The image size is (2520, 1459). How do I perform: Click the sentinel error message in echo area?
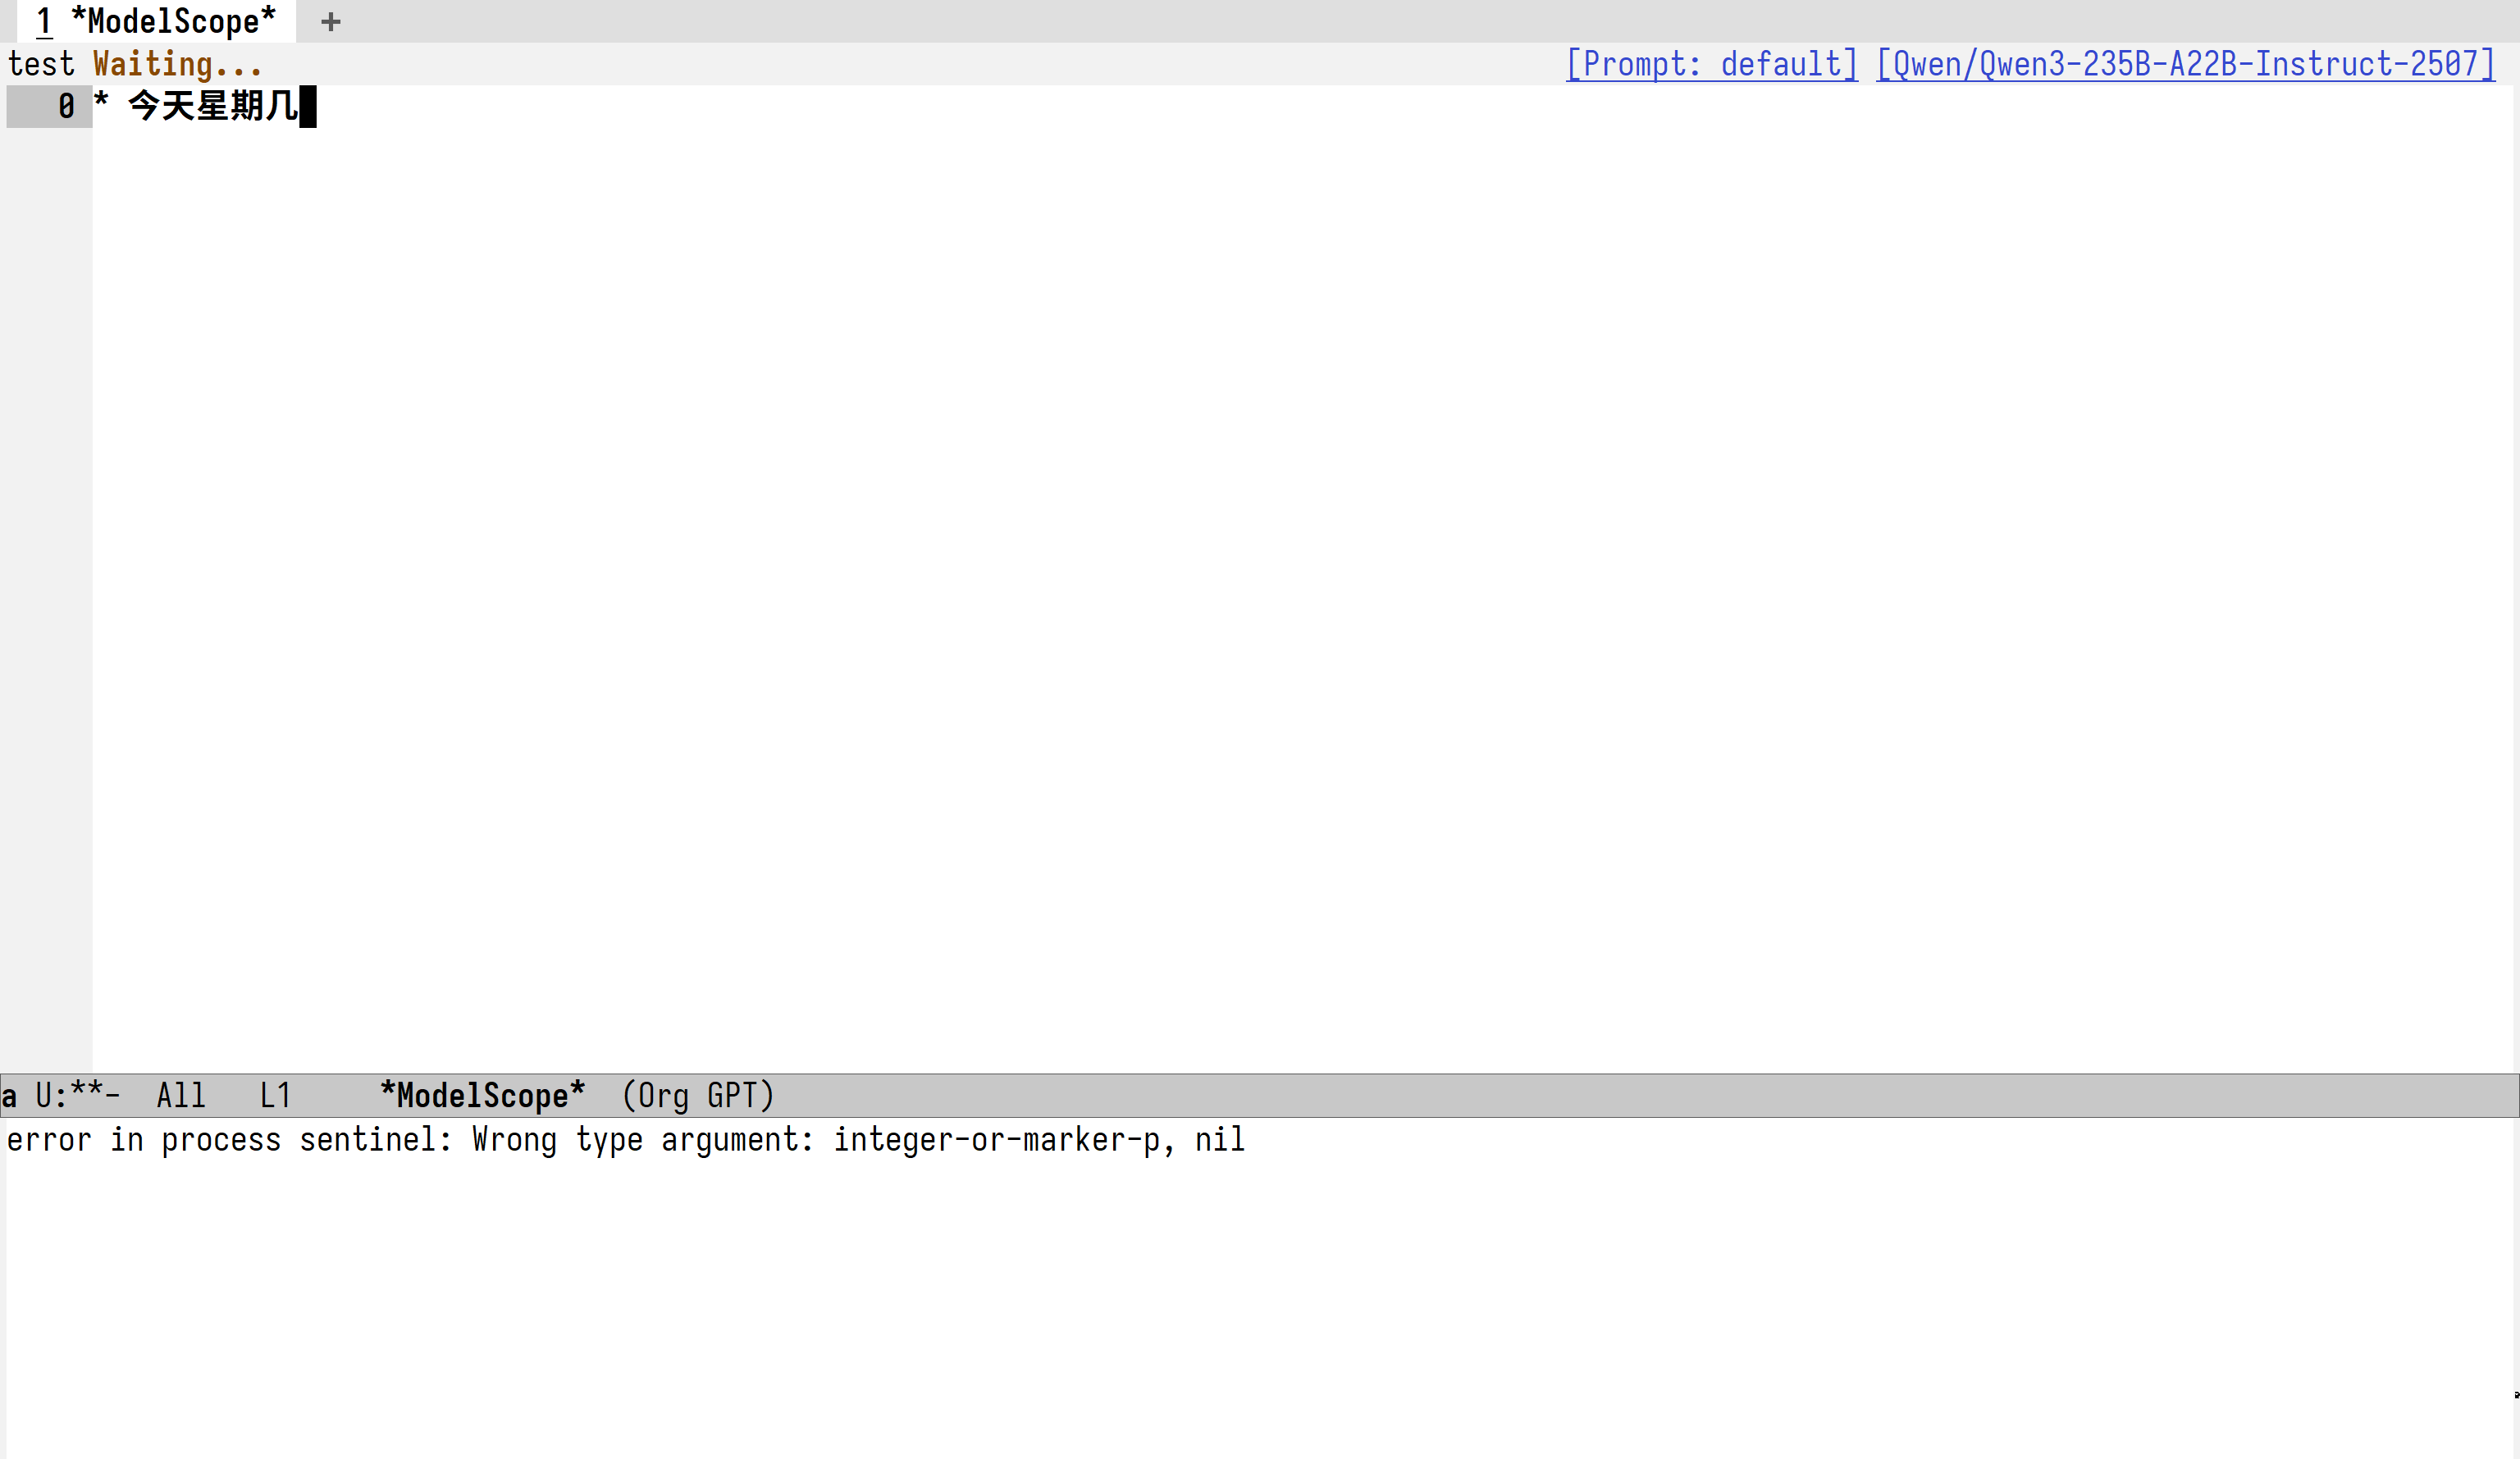(x=625, y=1139)
